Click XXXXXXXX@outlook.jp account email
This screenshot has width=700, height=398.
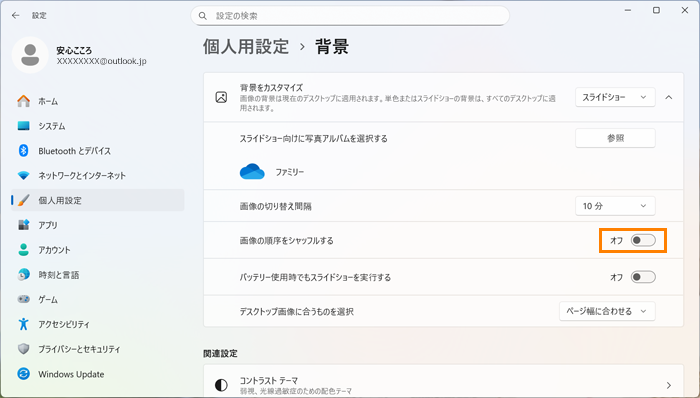(x=101, y=61)
